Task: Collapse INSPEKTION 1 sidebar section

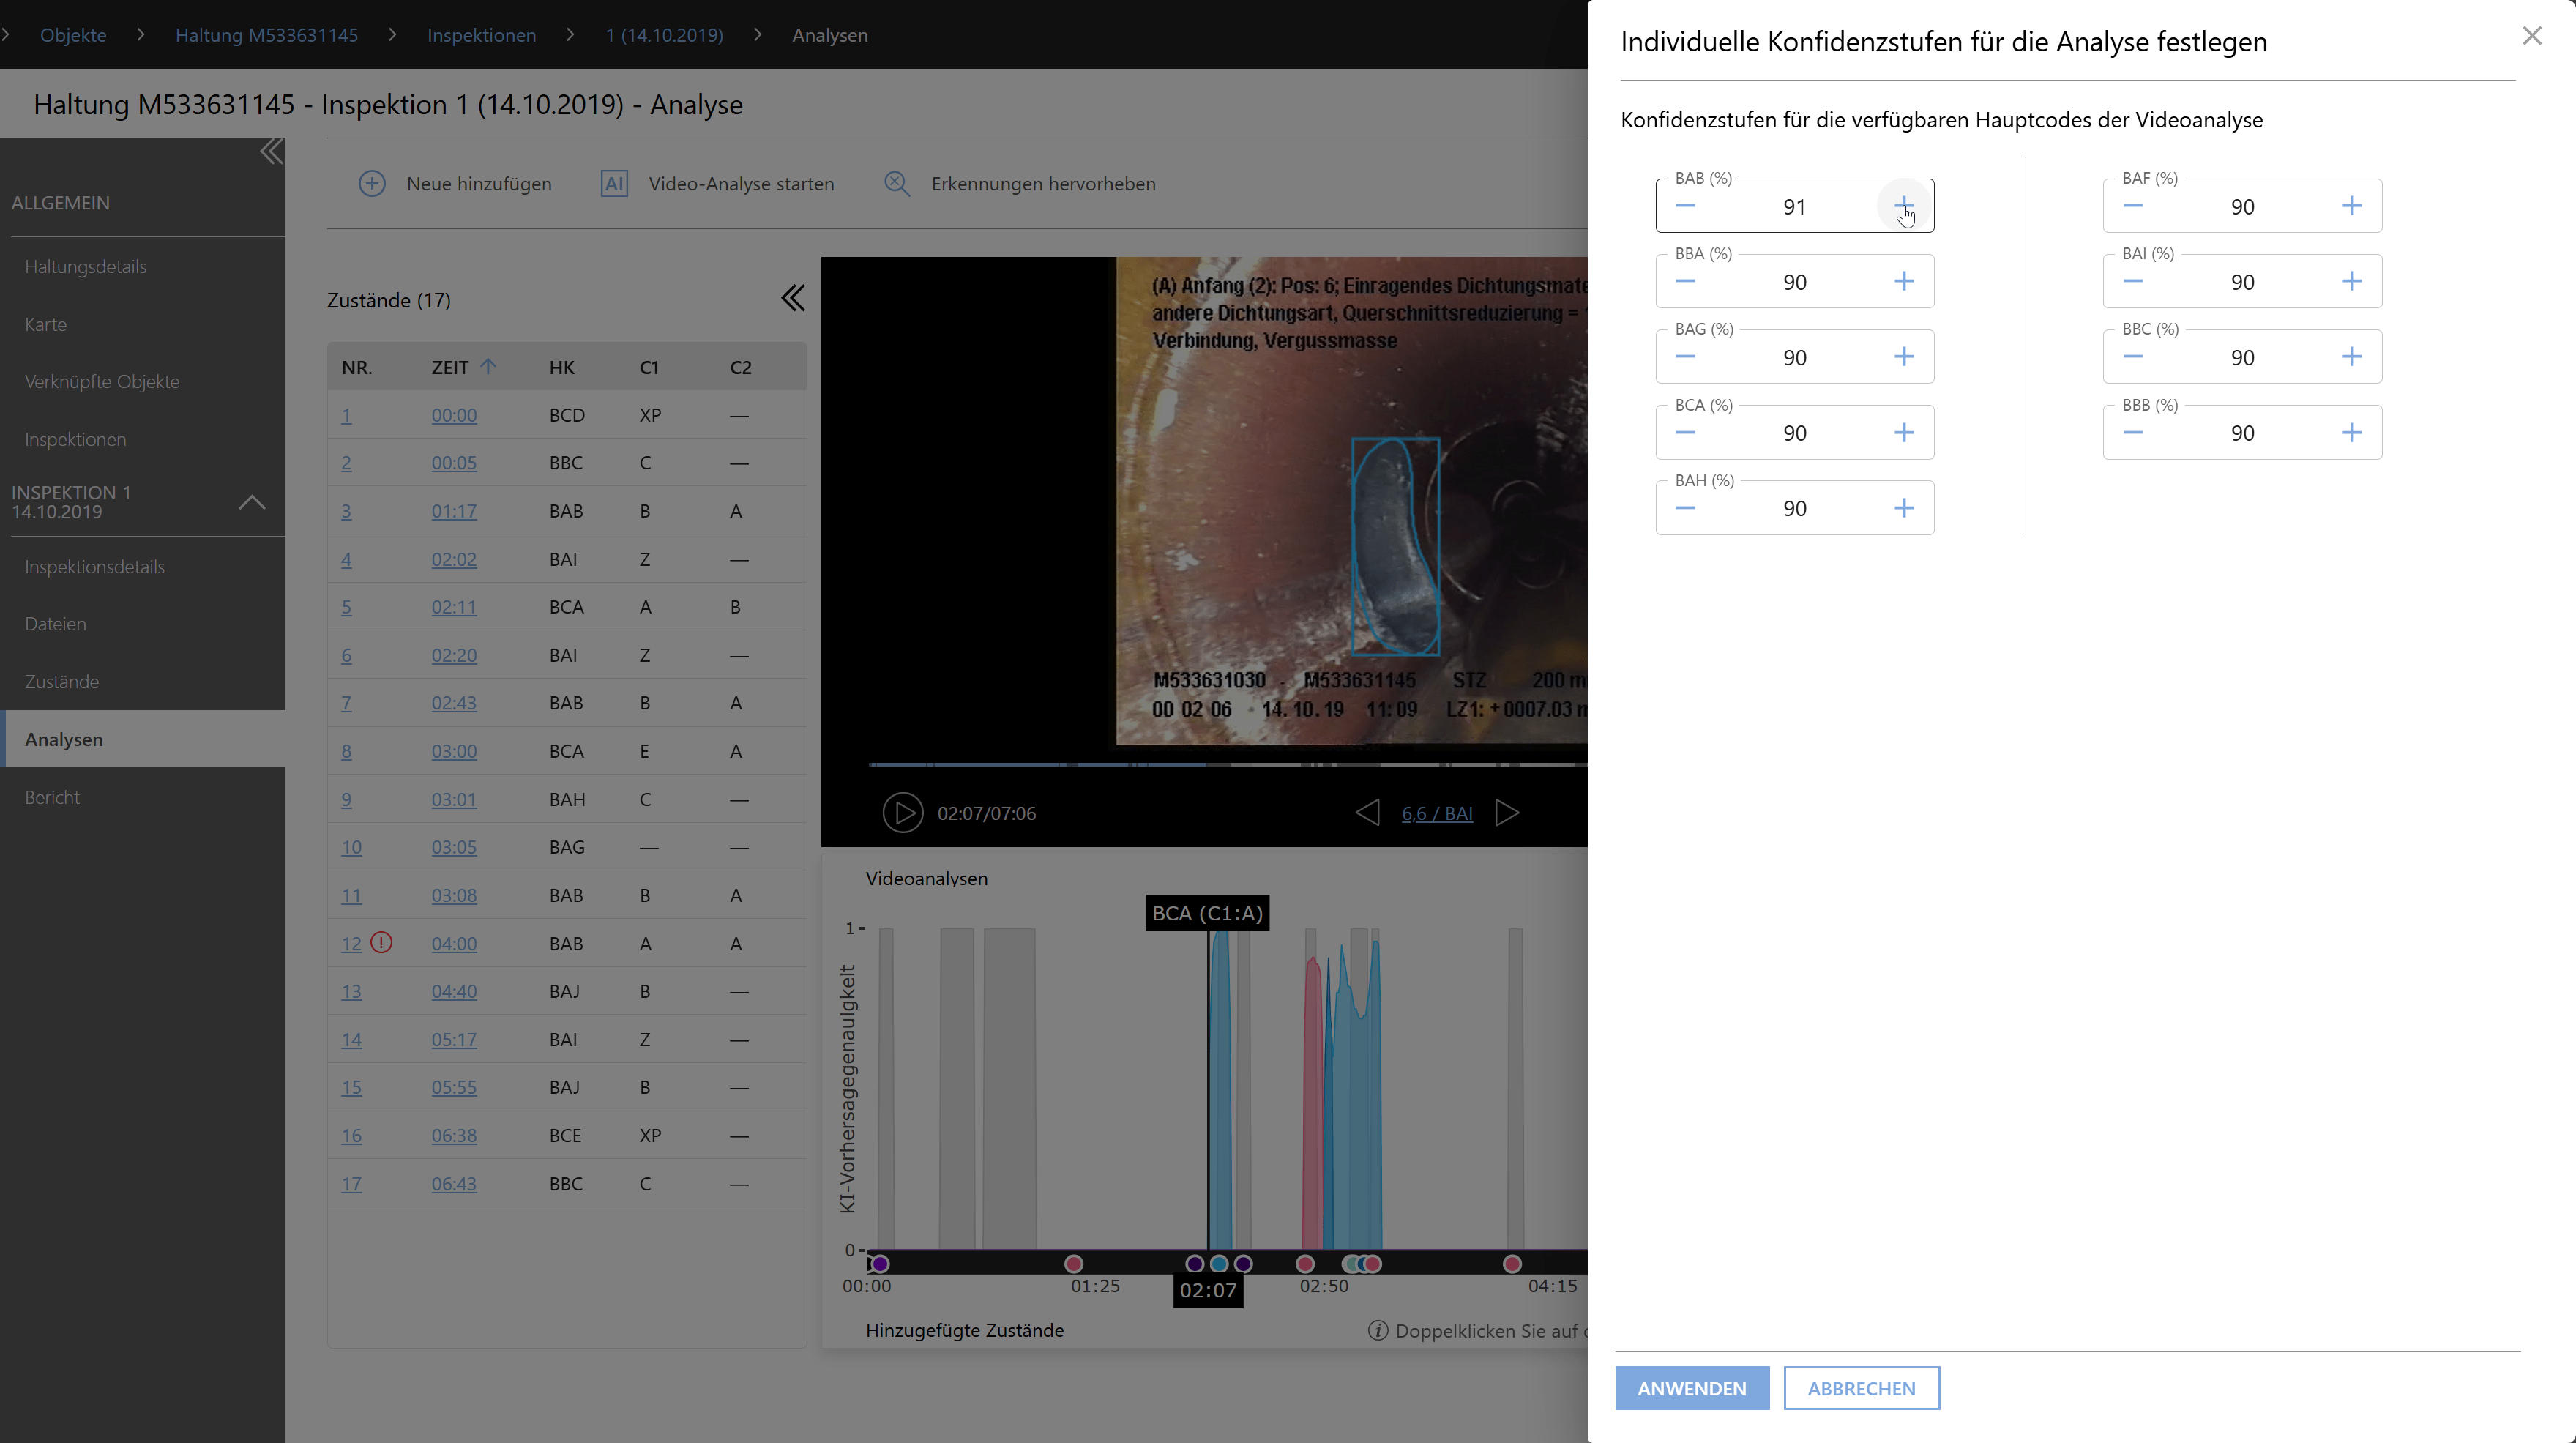Action: click(x=252, y=502)
